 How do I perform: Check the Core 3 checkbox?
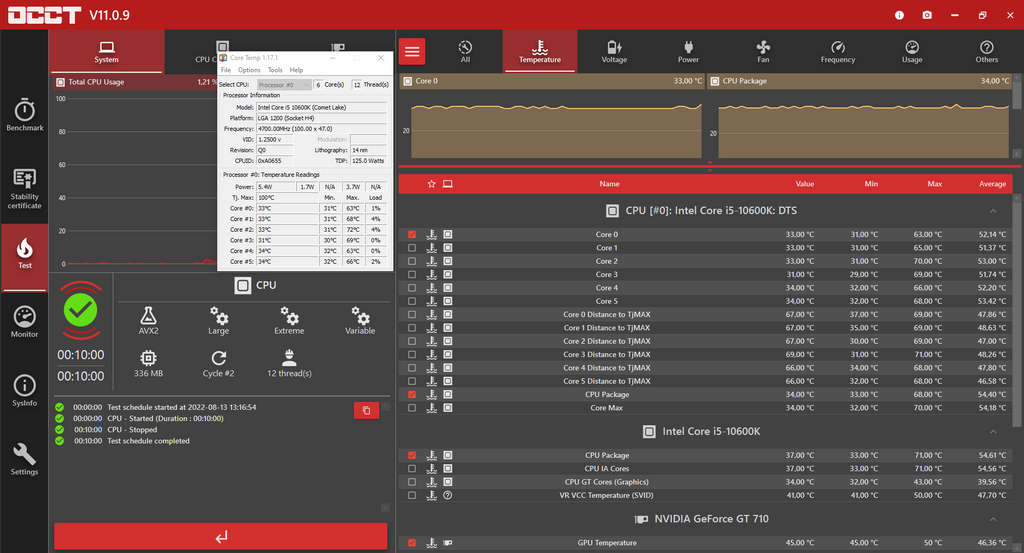(412, 275)
